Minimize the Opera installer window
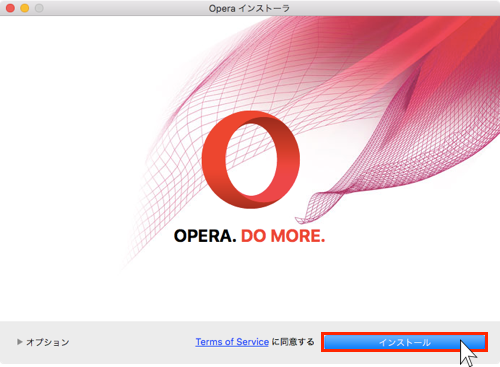Image resolution: width=500 pixels, height=367 pixels. (25, 8)
